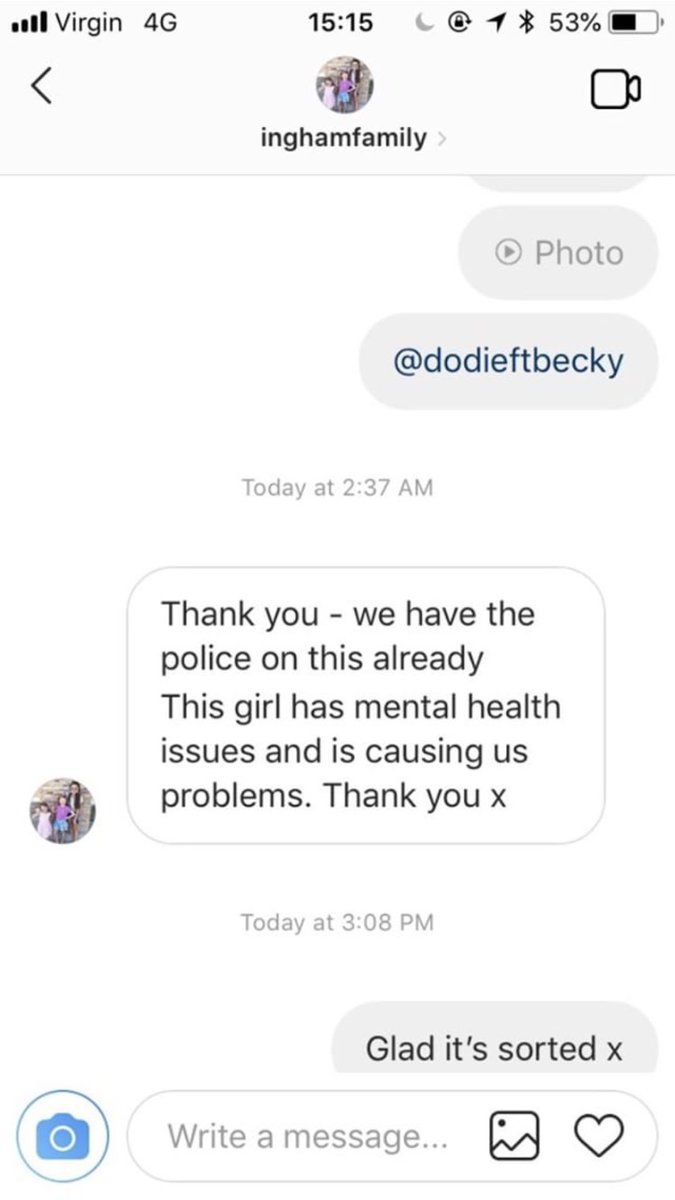Tap the Today at 3:08 PM timestamp
The image size is (675, 1200).
tap(337, 921)
